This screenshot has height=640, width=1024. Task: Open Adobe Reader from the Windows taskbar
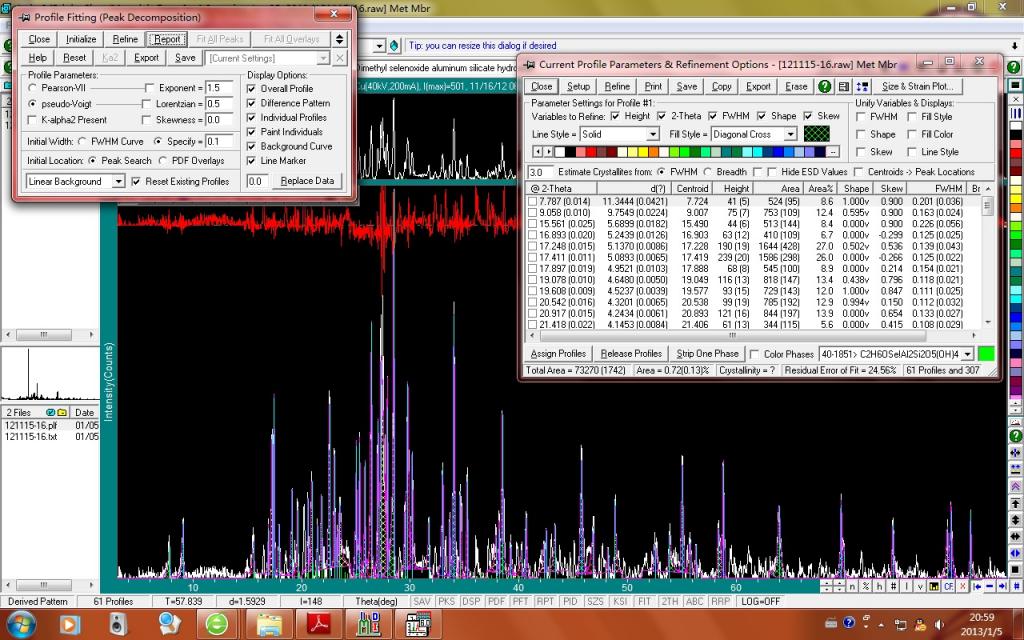pyautogui.click(x=317, y=625)
